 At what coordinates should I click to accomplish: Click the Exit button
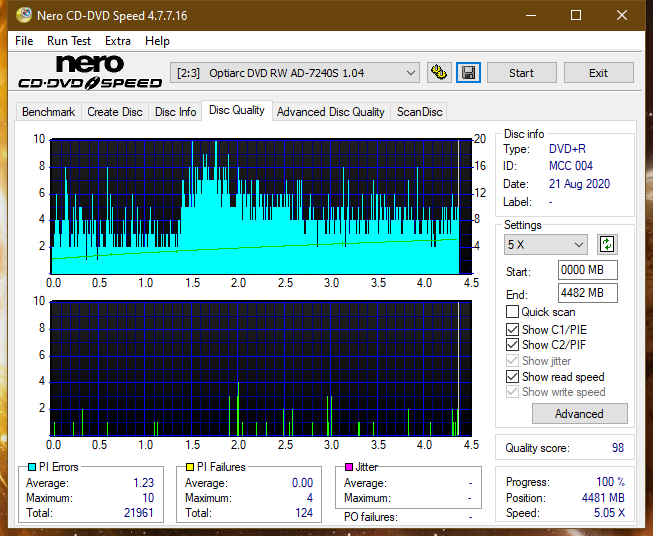tap(598, 73)
